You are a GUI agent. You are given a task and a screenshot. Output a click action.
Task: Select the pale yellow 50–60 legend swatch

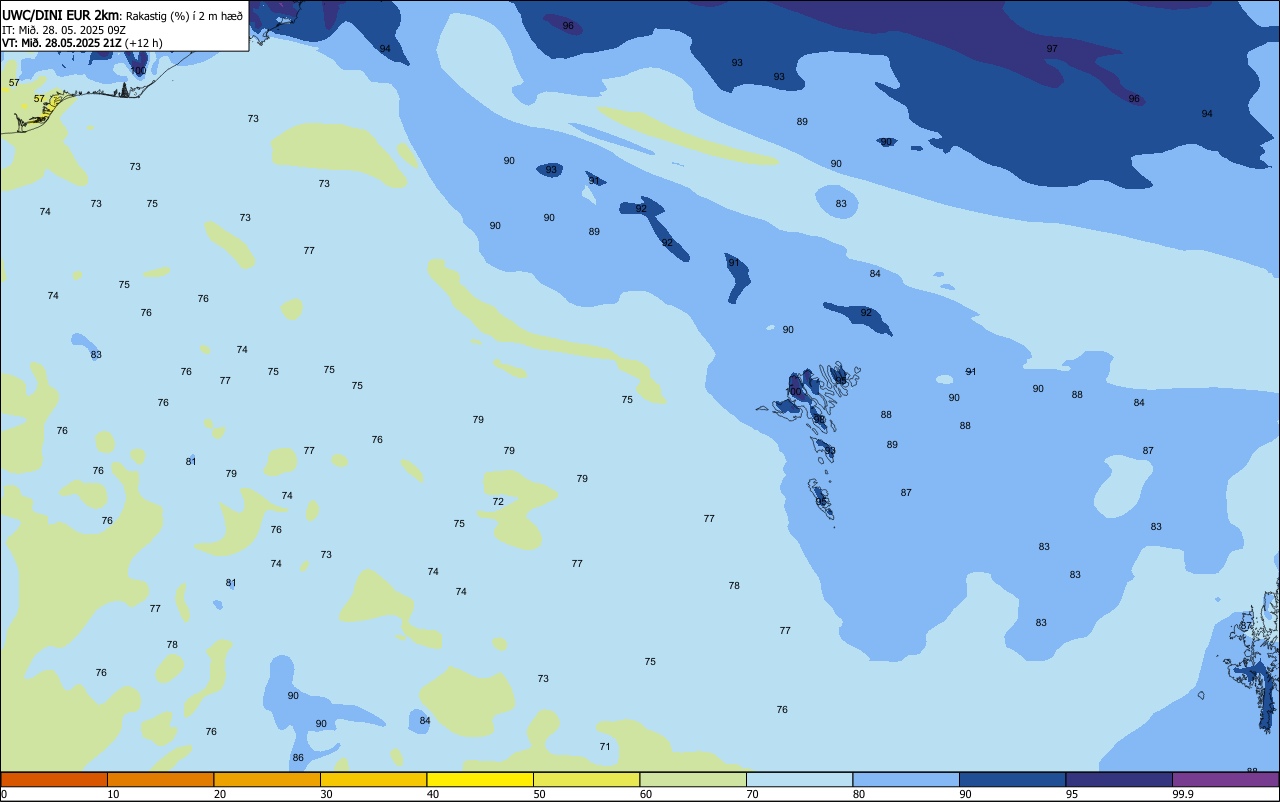coord(586,779)
